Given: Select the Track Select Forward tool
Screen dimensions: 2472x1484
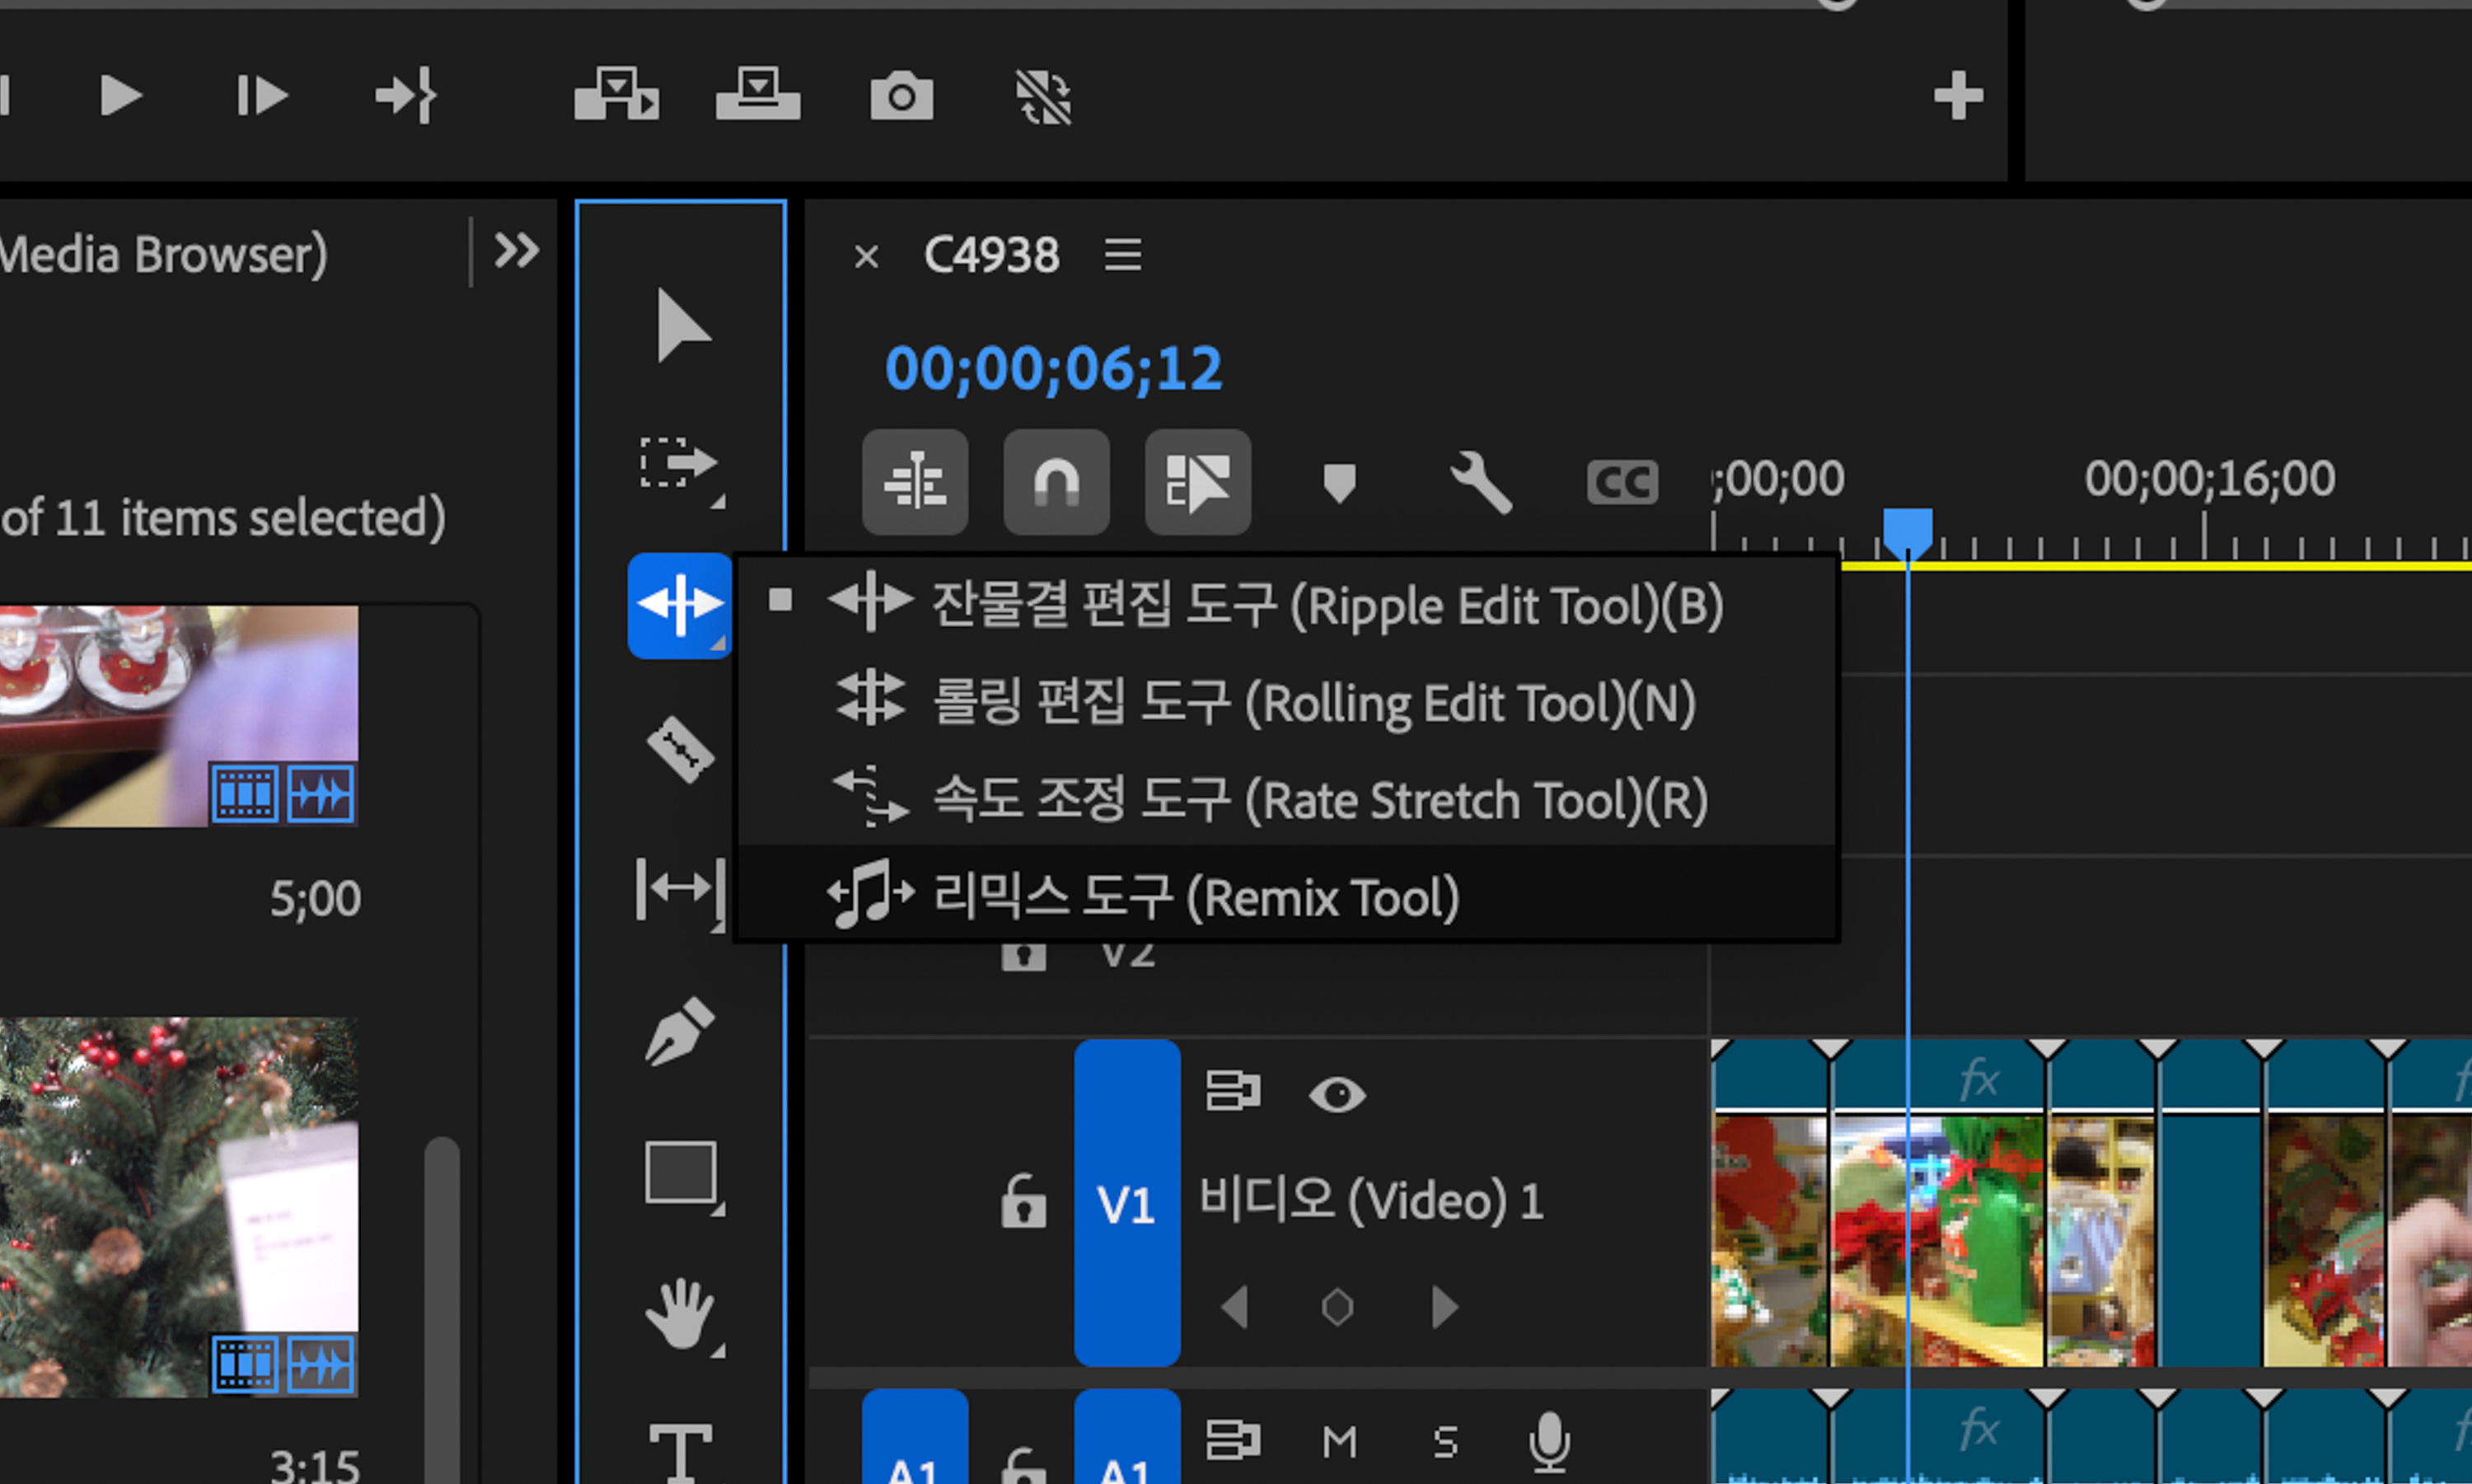Looking at the screenshot, I should point(679,464).
